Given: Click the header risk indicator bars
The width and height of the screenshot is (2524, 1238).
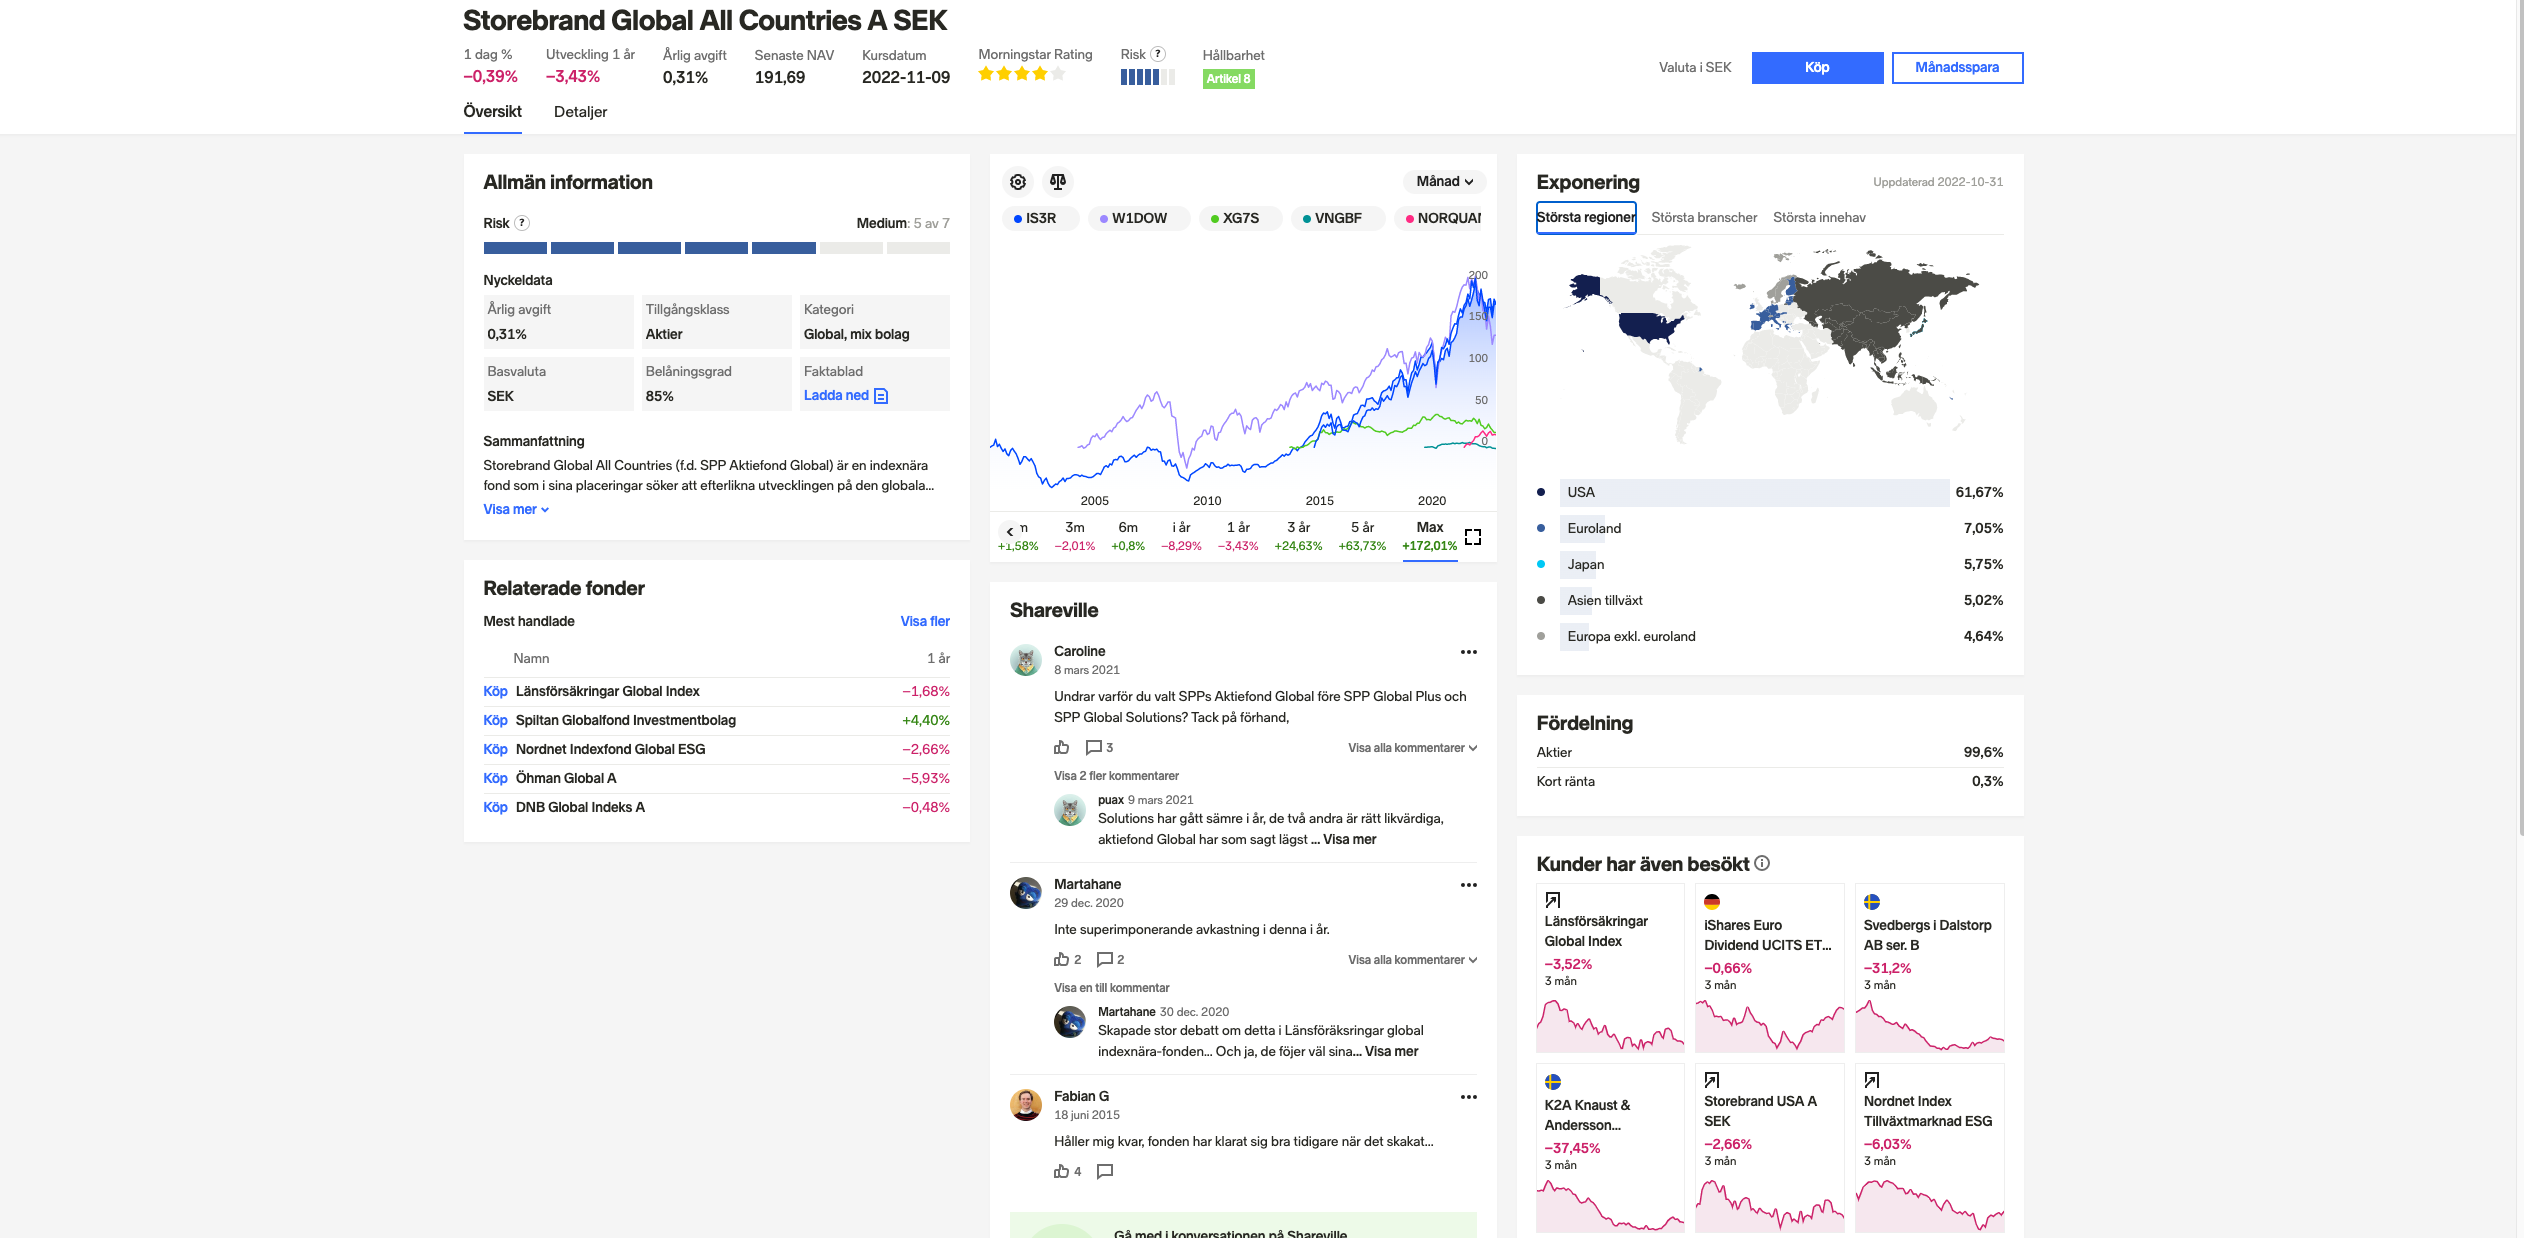Looking at the screenshot, I should click(x=1147, y=77).
